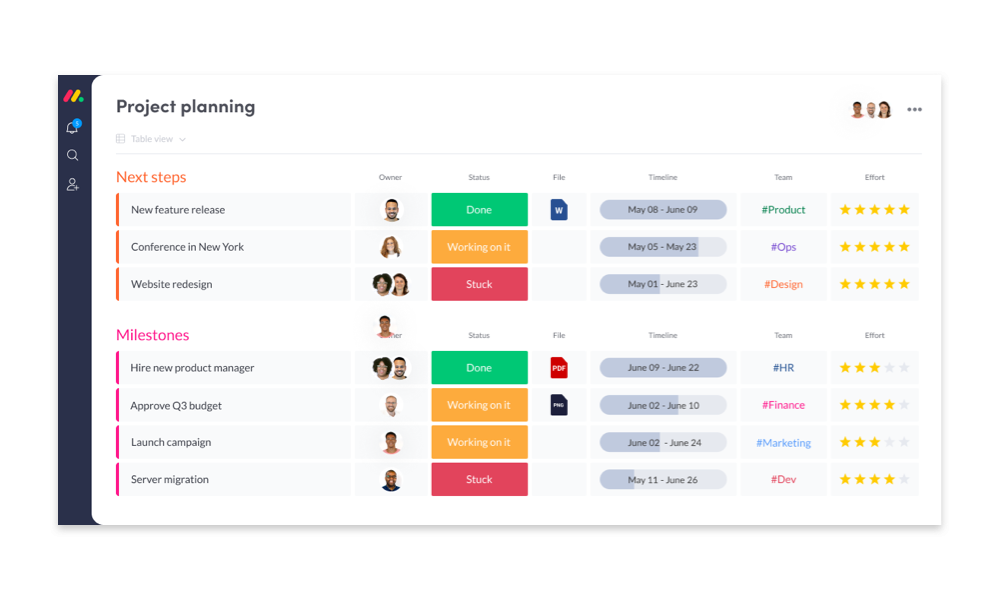
Task: Click timeline June 09 - June 22
Action: click(663, 368)
